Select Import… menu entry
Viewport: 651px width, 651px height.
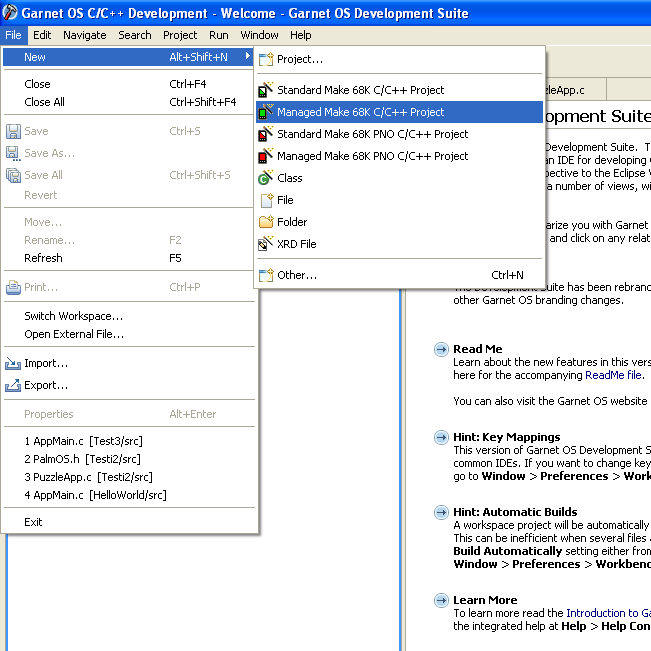tap(128, 363)
